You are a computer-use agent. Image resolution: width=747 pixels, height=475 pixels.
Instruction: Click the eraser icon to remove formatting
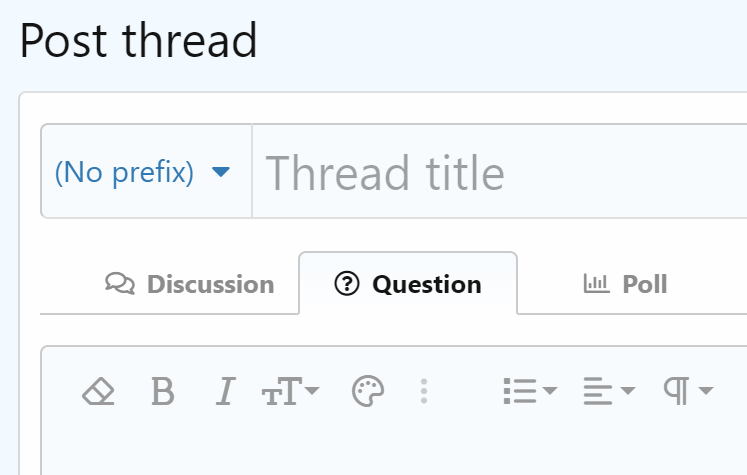tap(98, 391)
